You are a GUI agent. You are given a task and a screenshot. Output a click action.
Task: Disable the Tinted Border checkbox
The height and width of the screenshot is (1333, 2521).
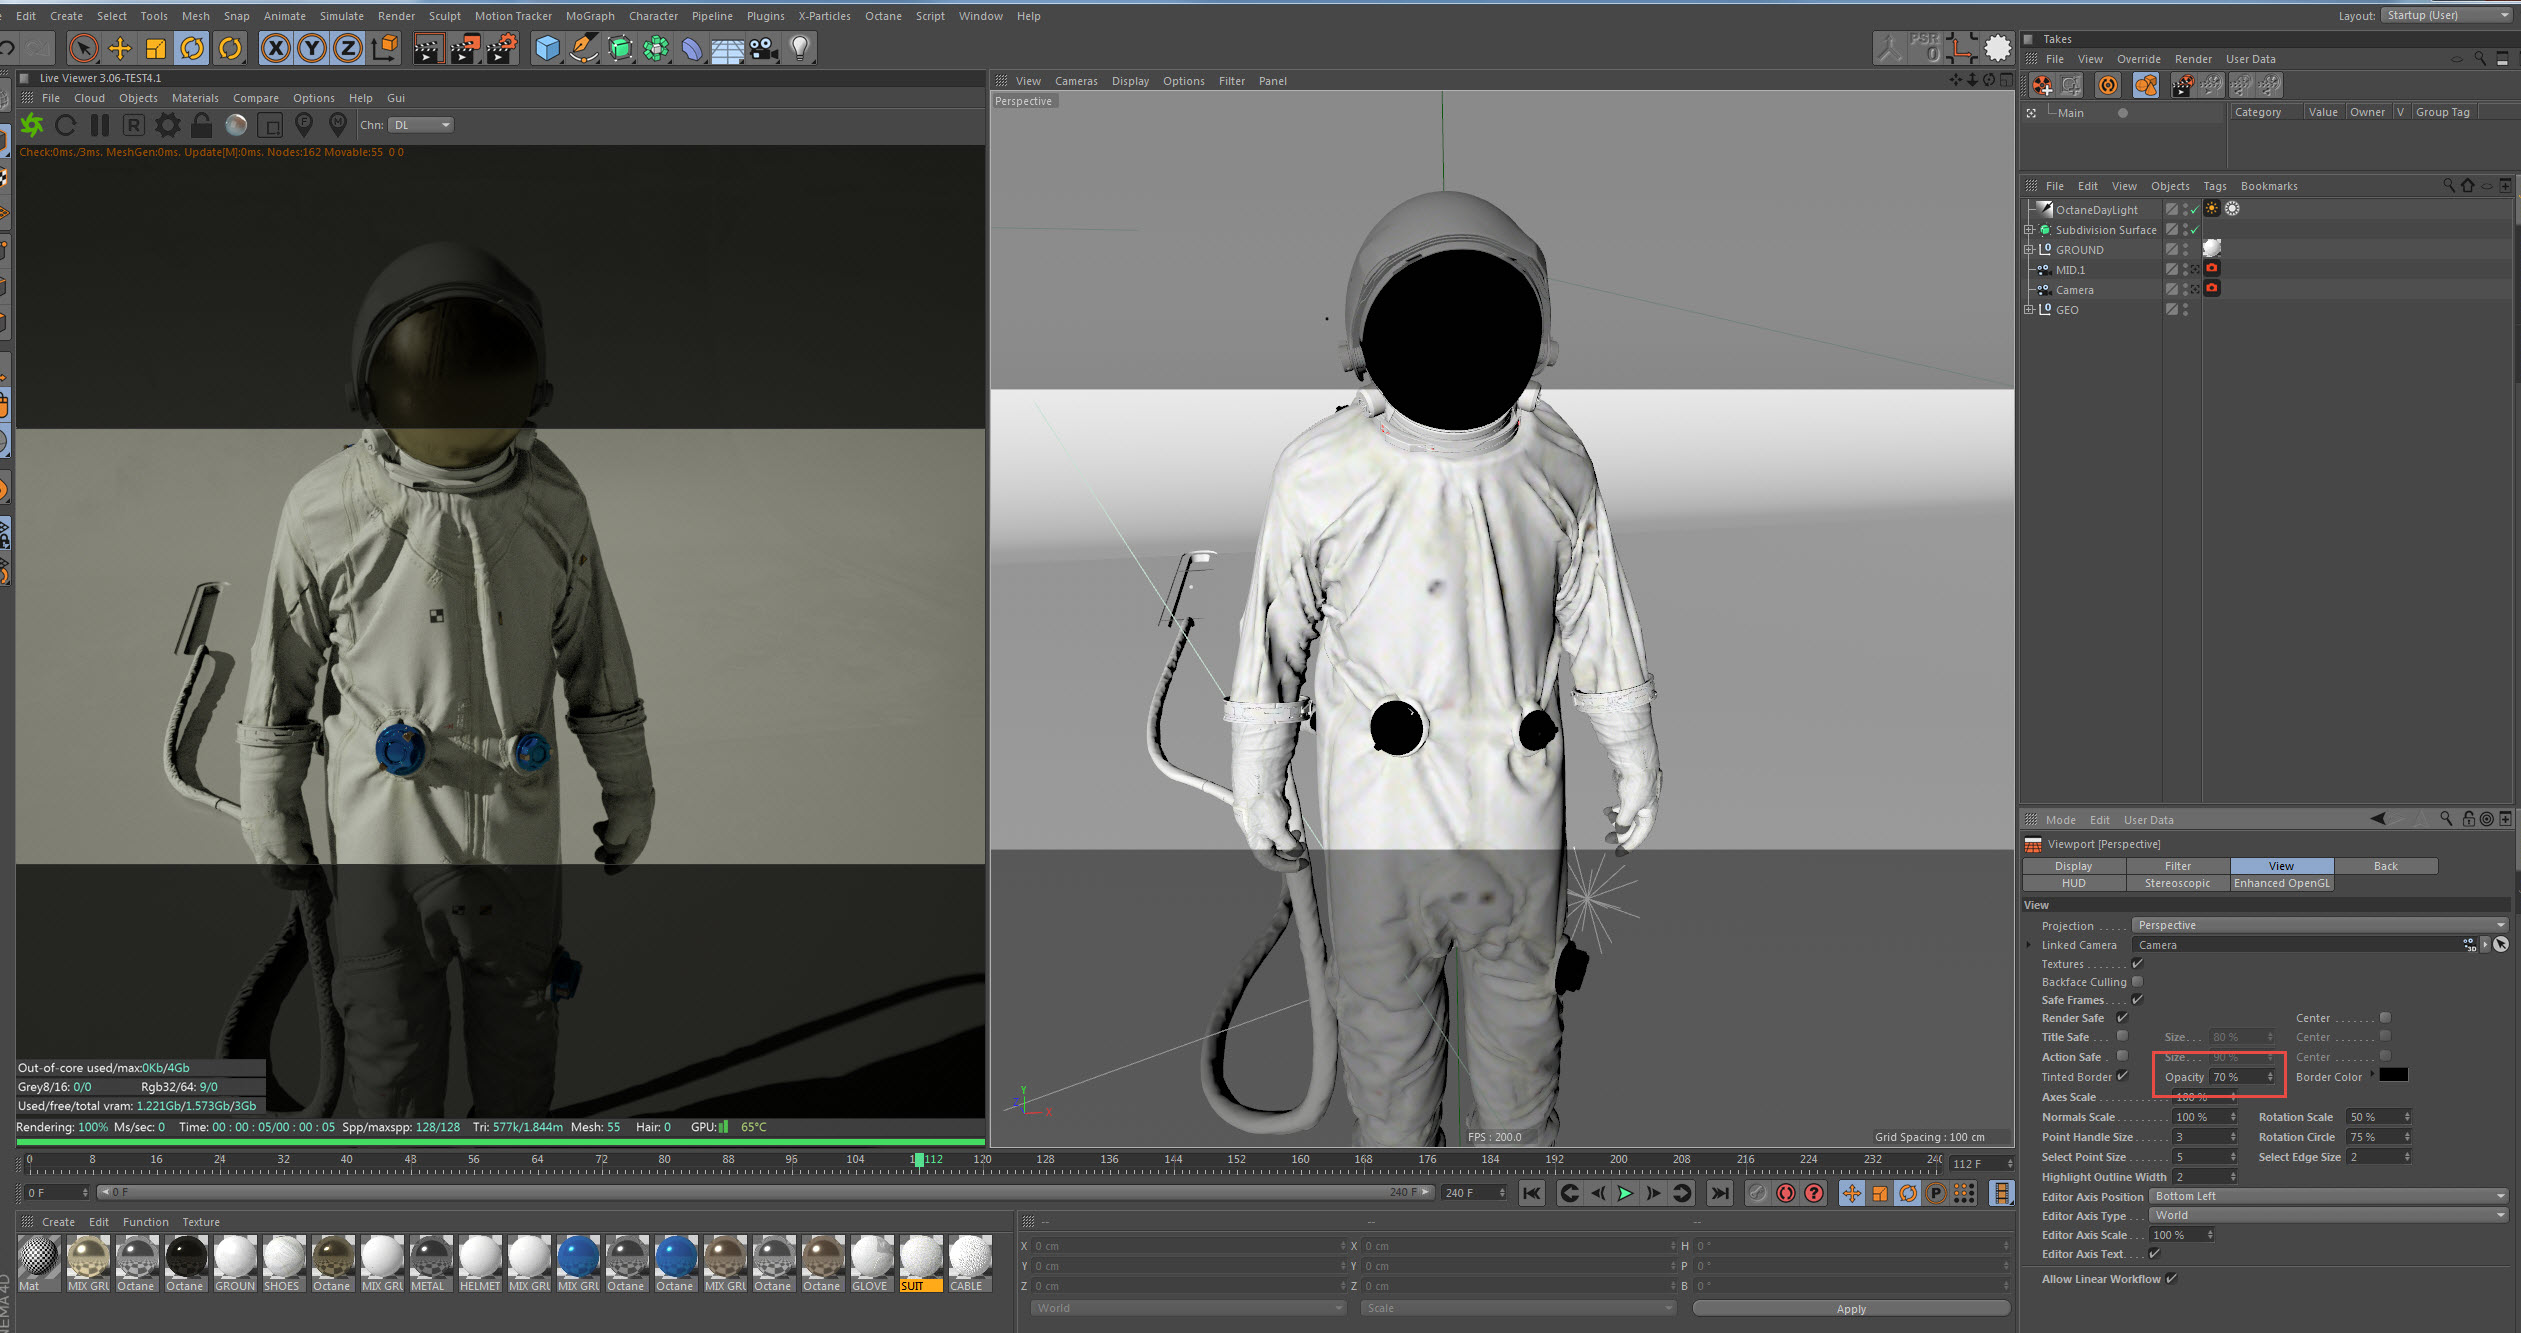pyautogui.click(x=2122, y=1076)
